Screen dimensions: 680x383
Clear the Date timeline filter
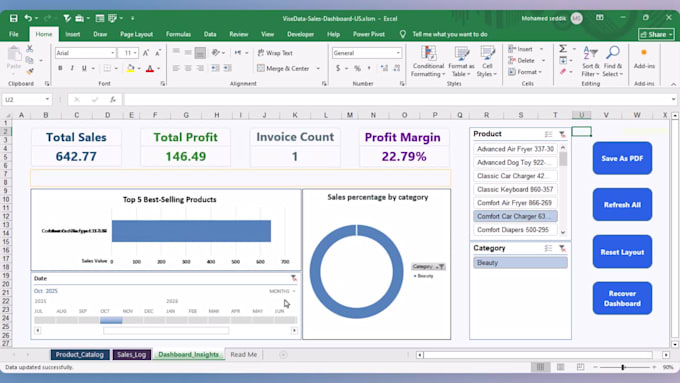coord(294,278)
